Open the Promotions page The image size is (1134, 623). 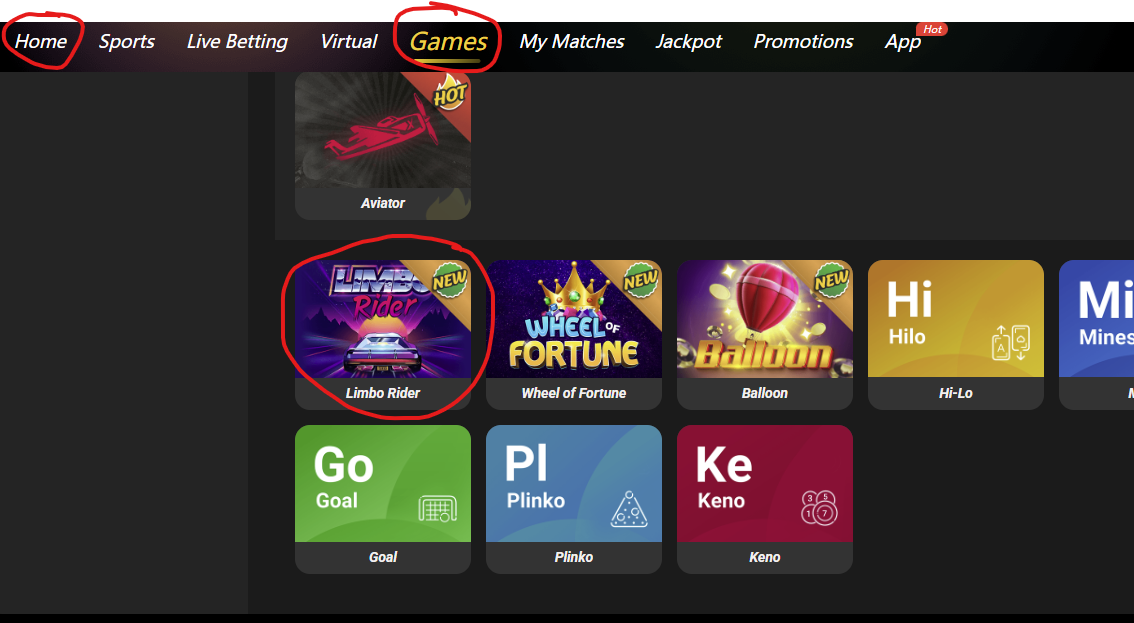(803, 41)
